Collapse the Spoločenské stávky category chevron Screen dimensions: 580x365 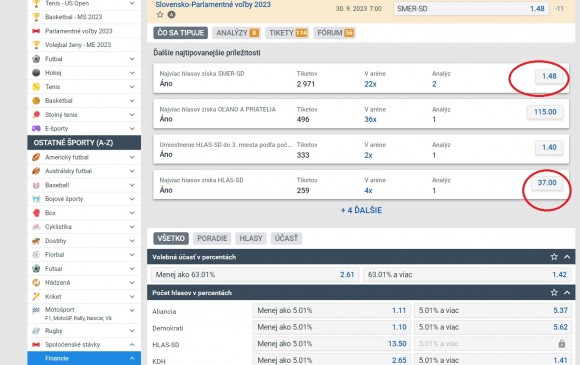point(132,345)
